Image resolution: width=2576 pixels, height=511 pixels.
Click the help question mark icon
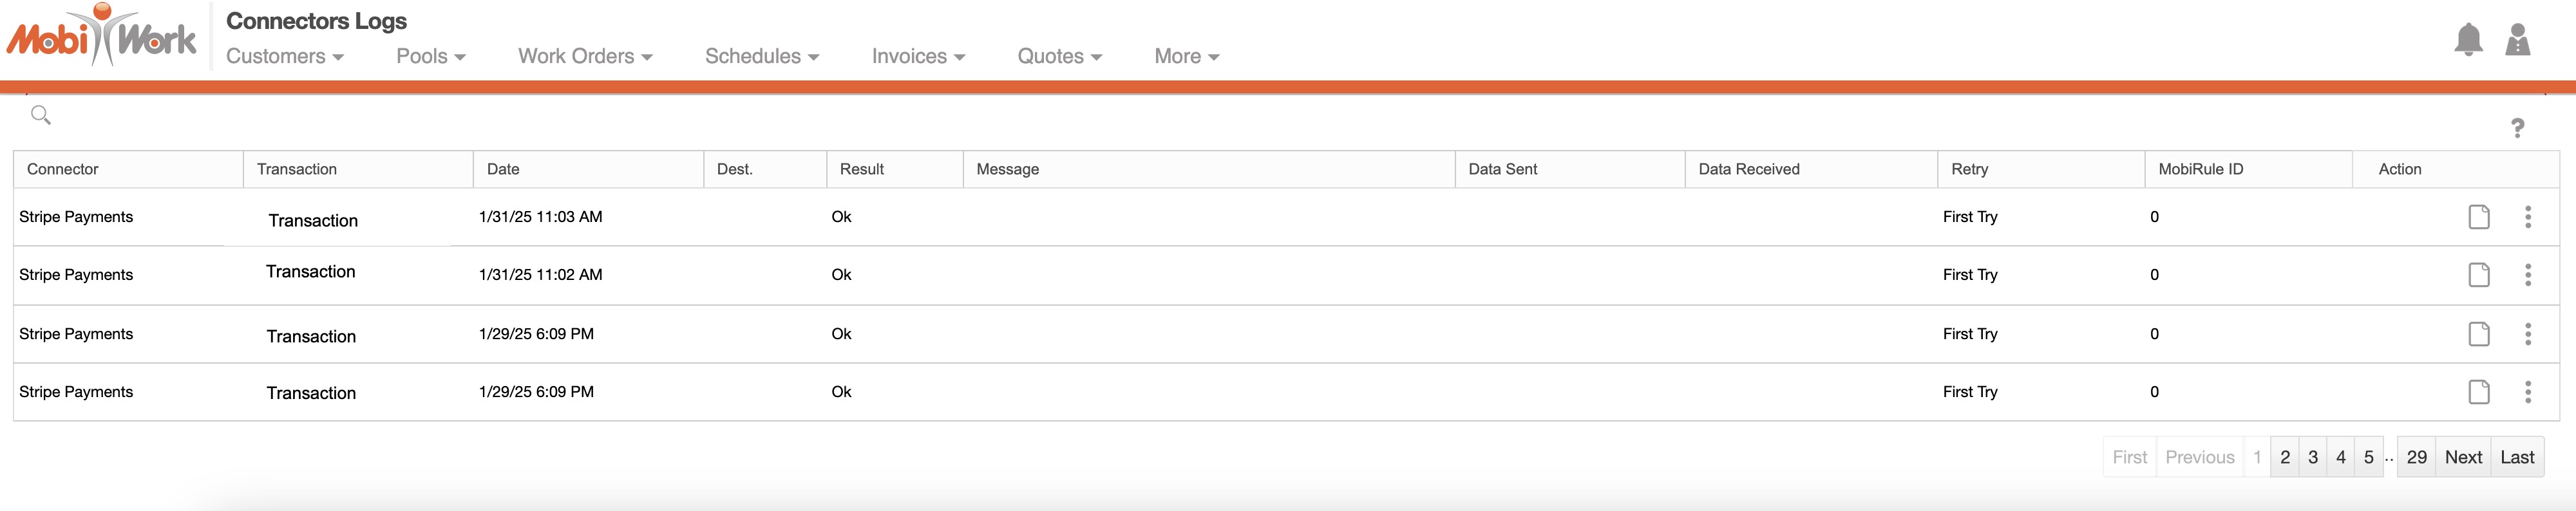2517,128
